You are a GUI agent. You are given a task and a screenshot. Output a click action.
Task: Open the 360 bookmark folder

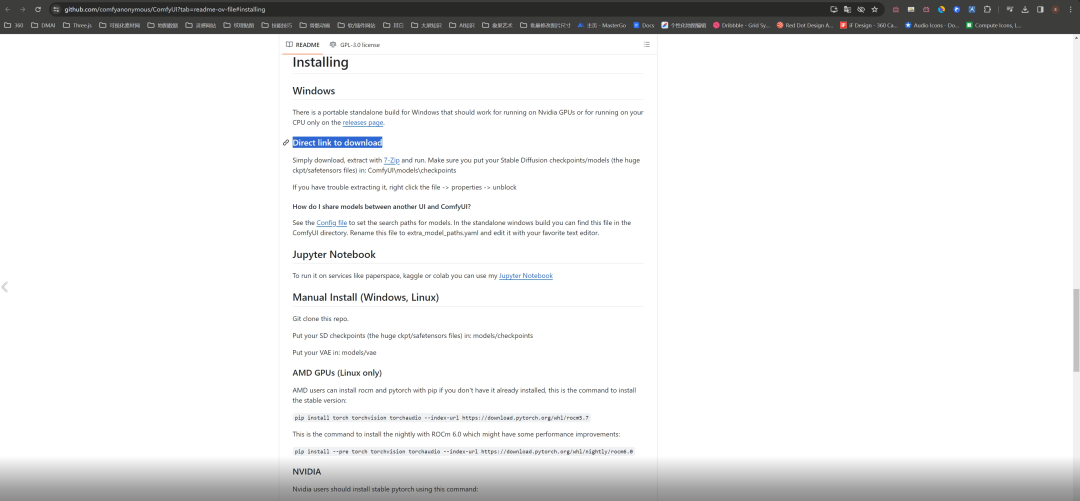[14, 25]
